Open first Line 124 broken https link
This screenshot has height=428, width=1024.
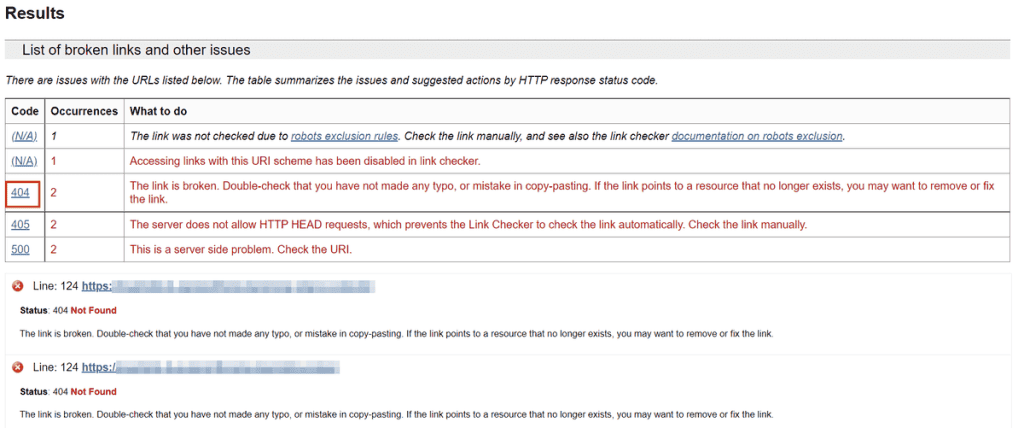pos(228,287)
